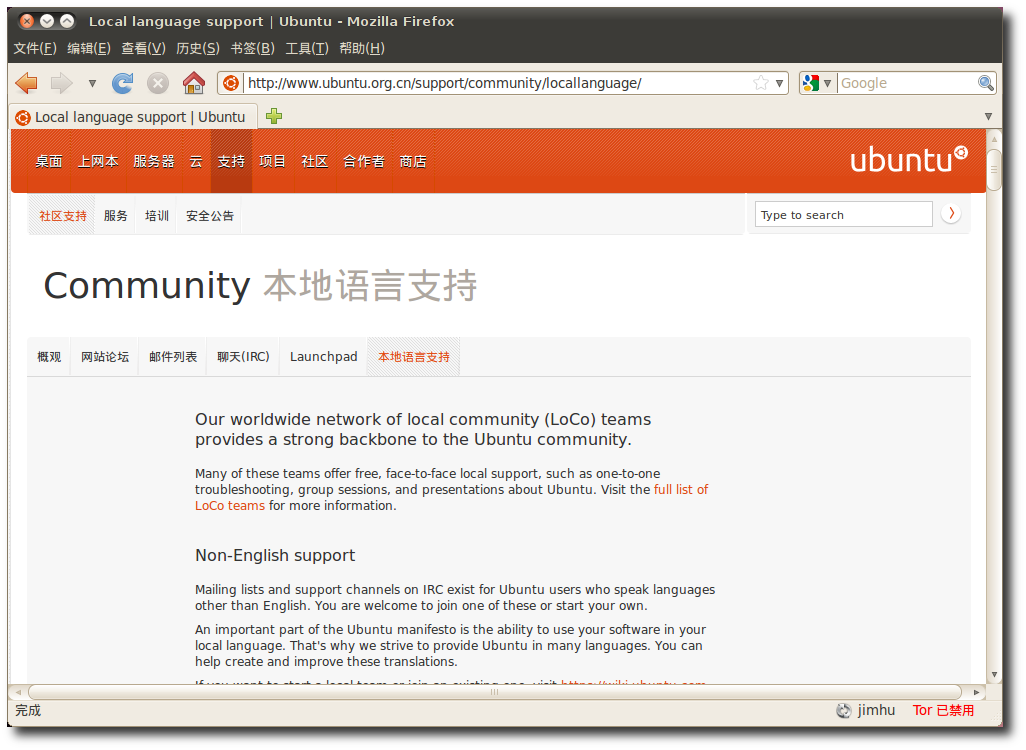Image resolution: width=1026 pixels, height=750 pixels.
Task: Open a new tab with plus icon
Action: coord(274,116)
